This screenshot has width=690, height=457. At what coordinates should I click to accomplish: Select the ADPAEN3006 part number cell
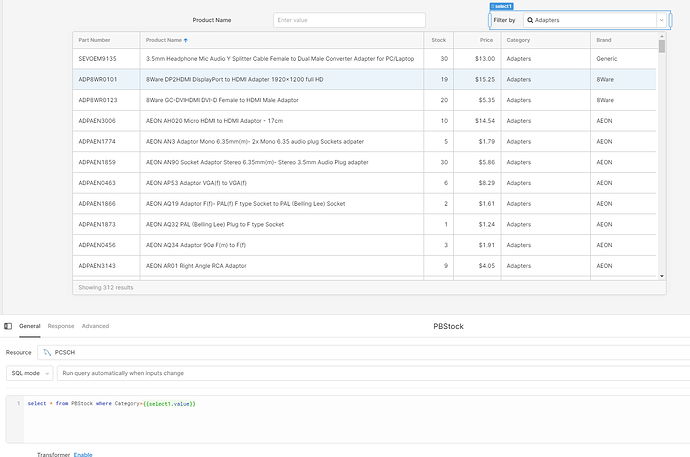(106, 121)
